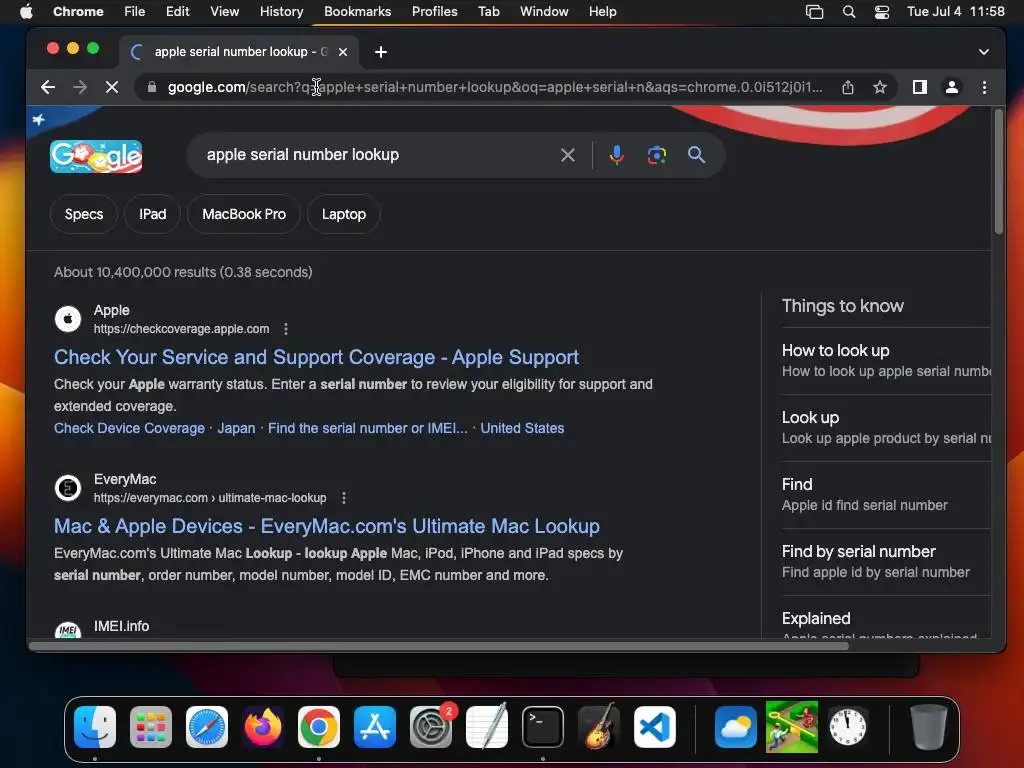Expand the Find item in Things to know
The width and height of the screenshot is (1024, 768).
[x=886, y=494]
